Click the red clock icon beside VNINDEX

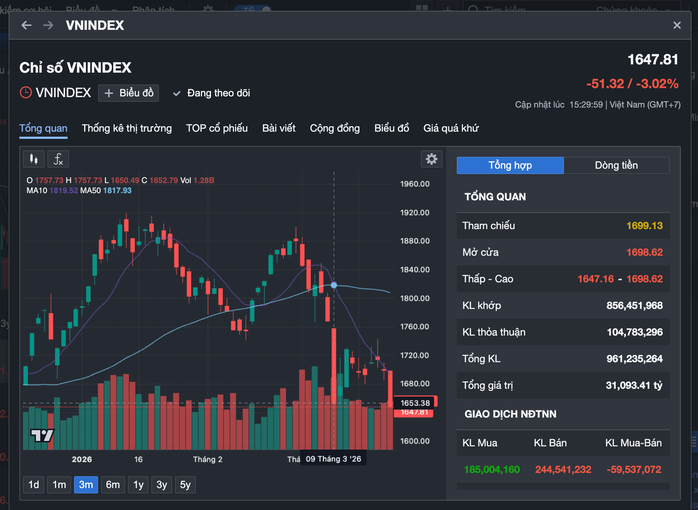(x=26, y=93)
